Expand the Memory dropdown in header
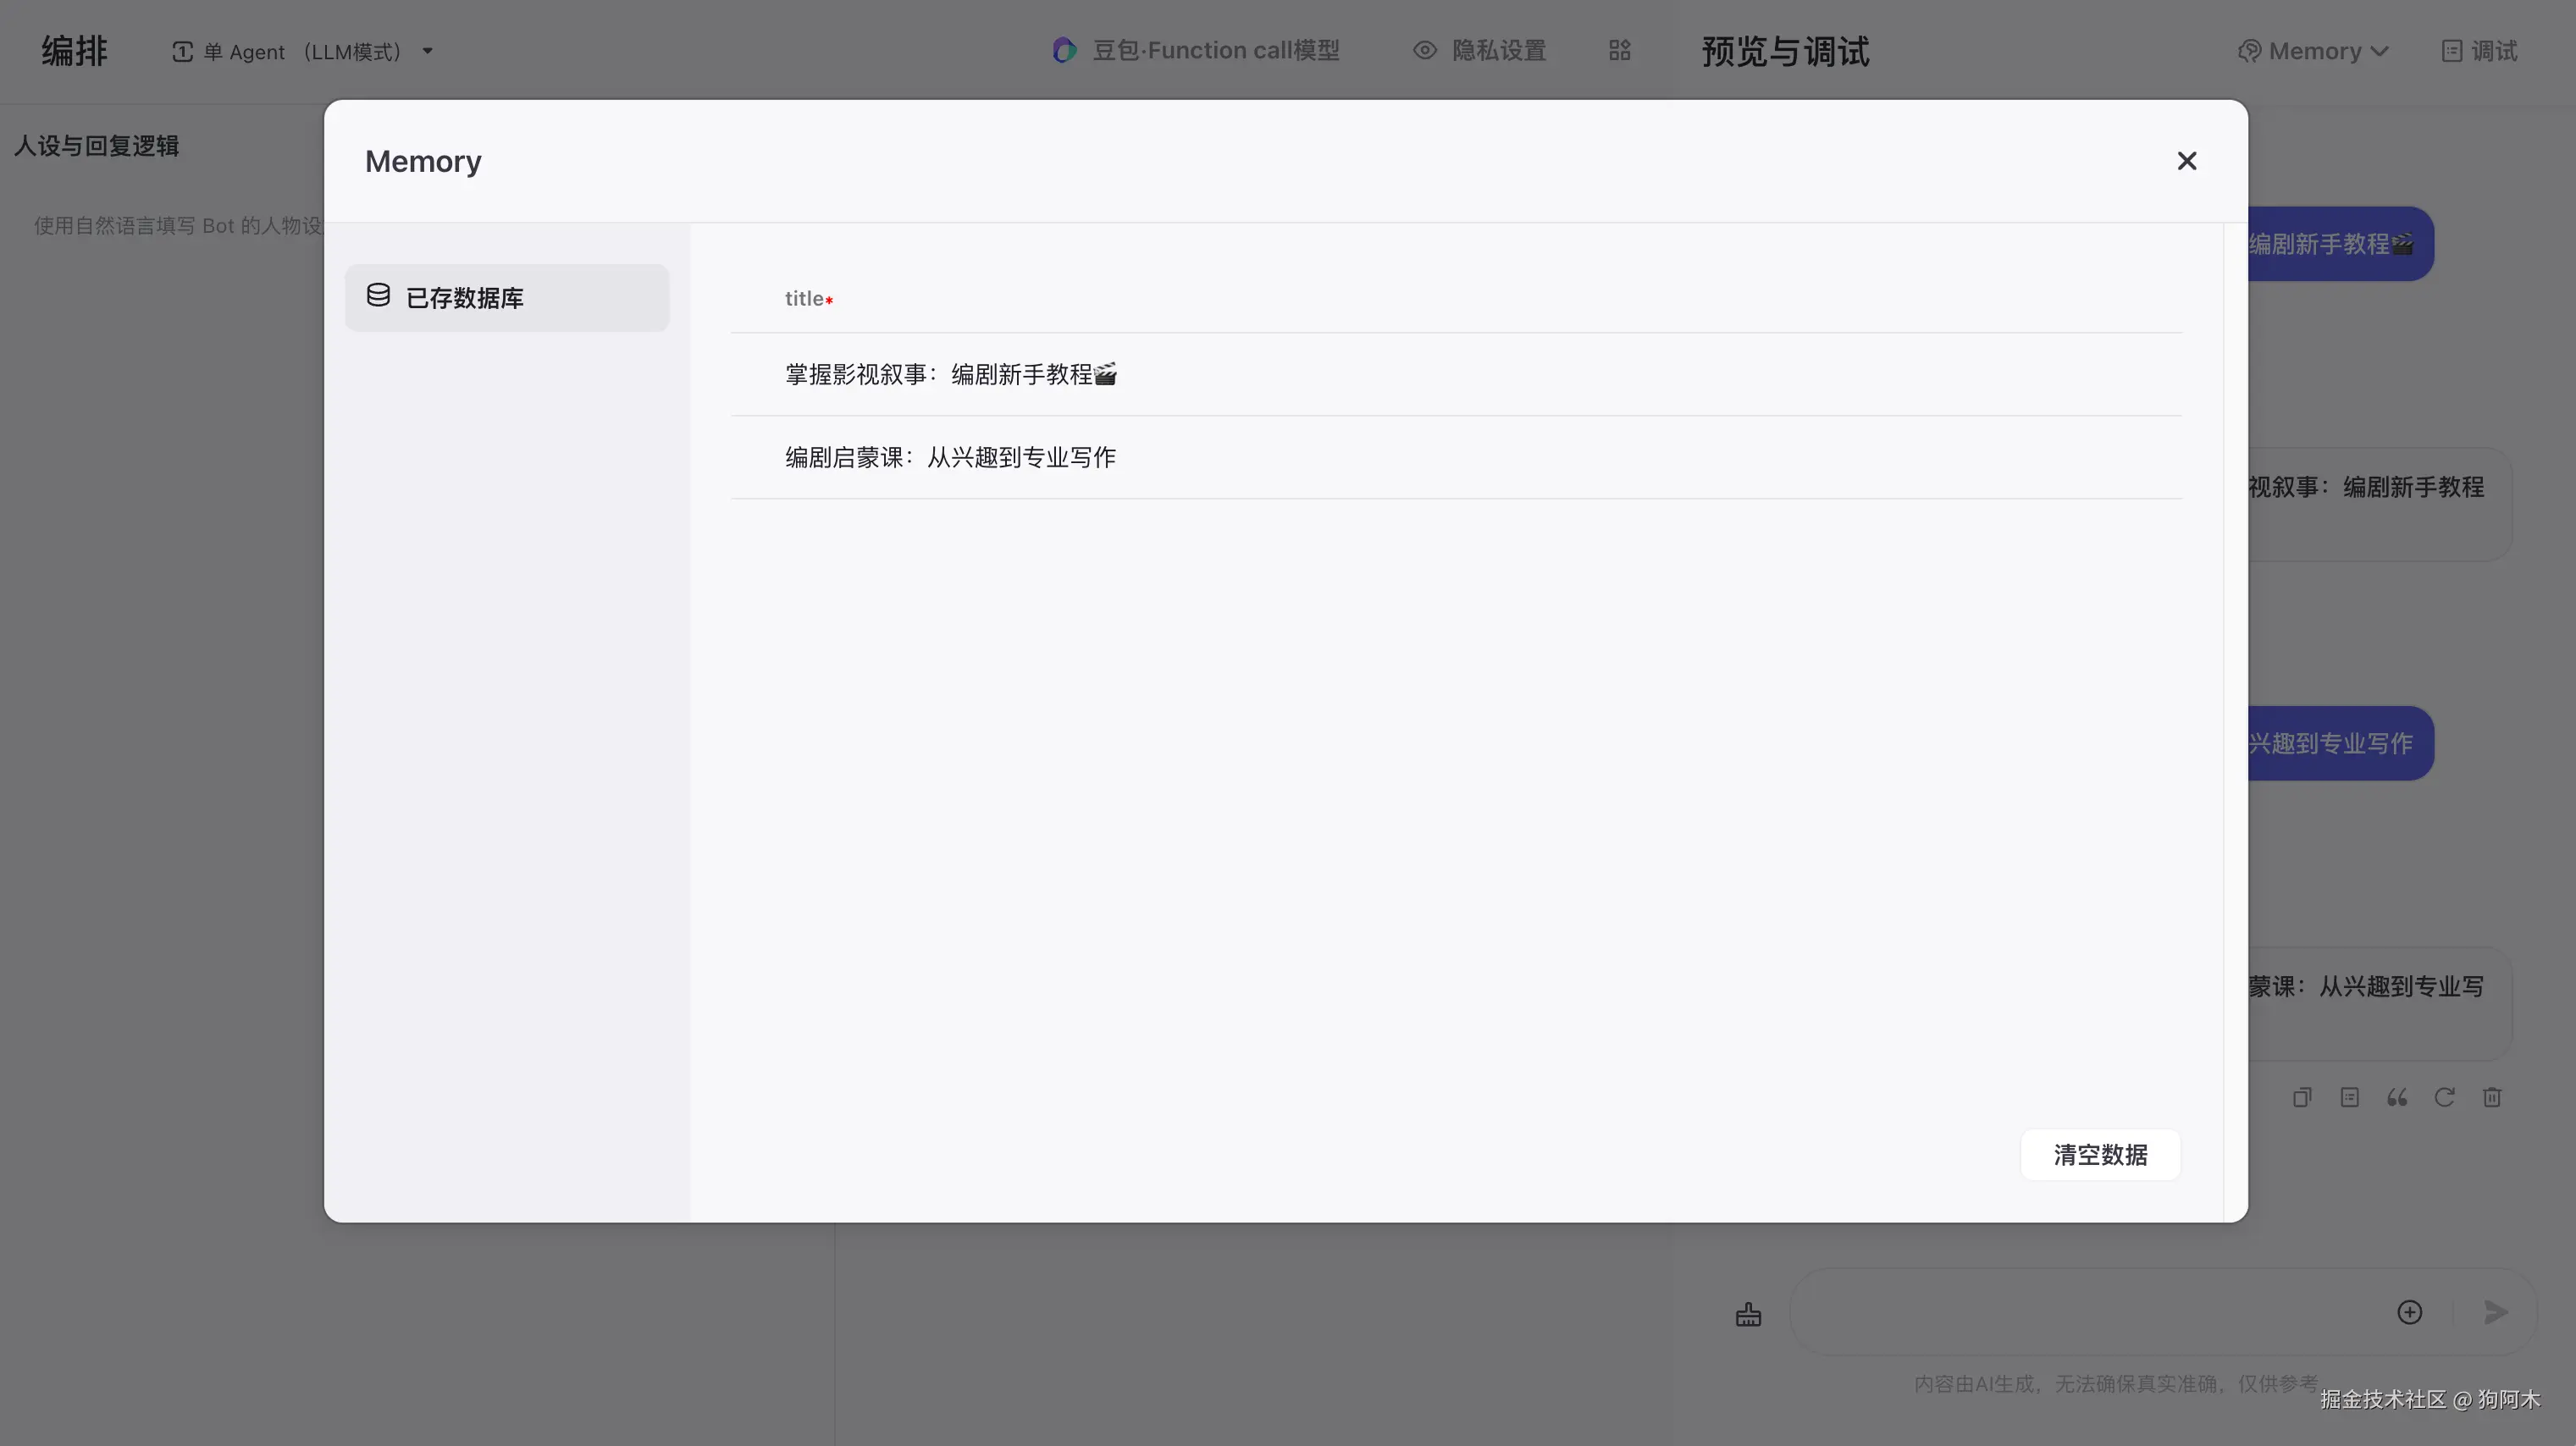This screenshot has width=2576, height=1446. pyautogui.click(x=2313, y=52)
